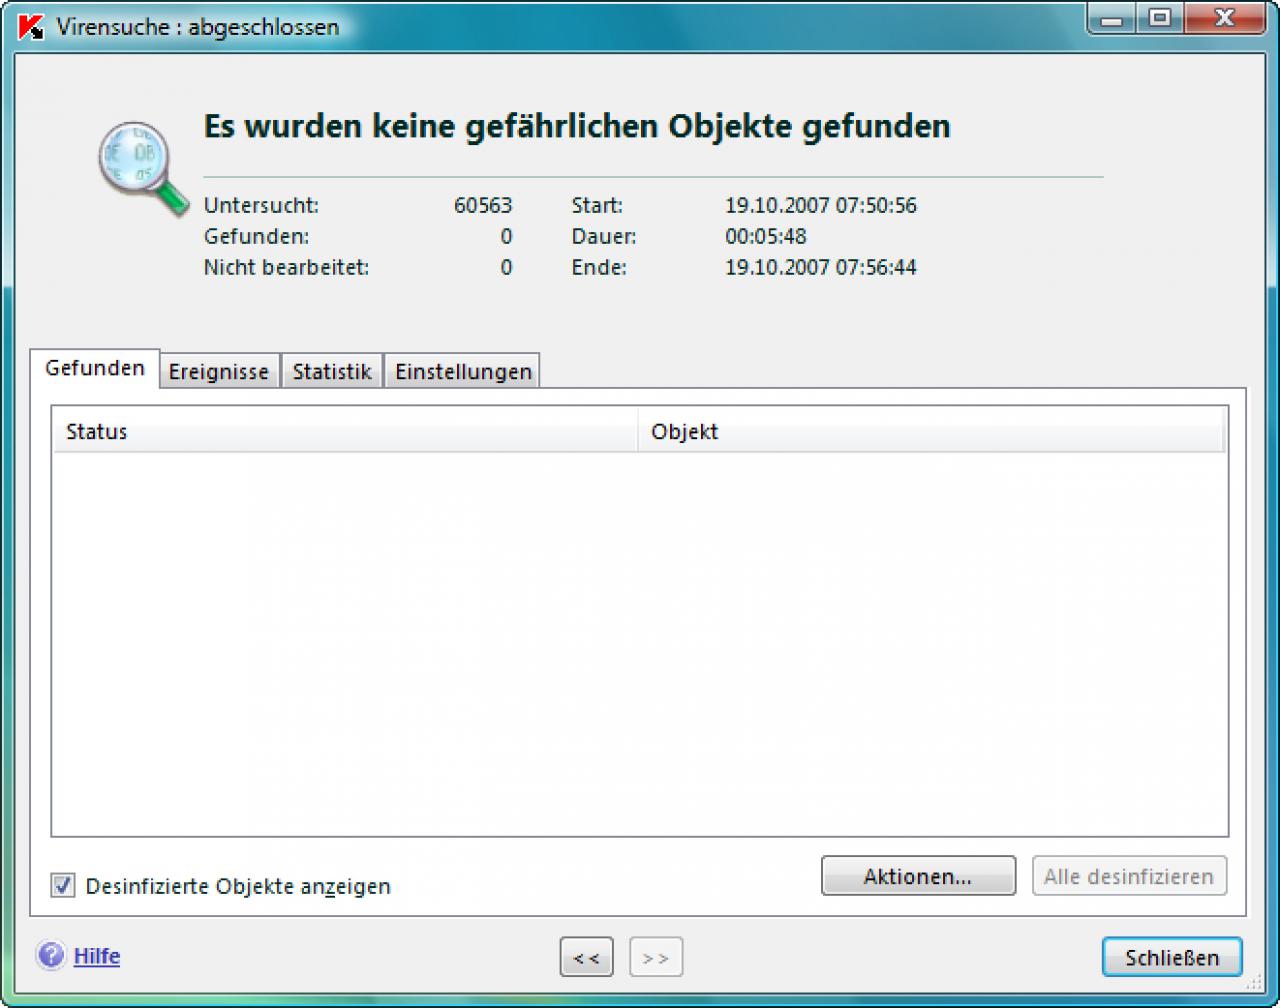
Task: Open the Statistik tab
Action: [332, 371]
